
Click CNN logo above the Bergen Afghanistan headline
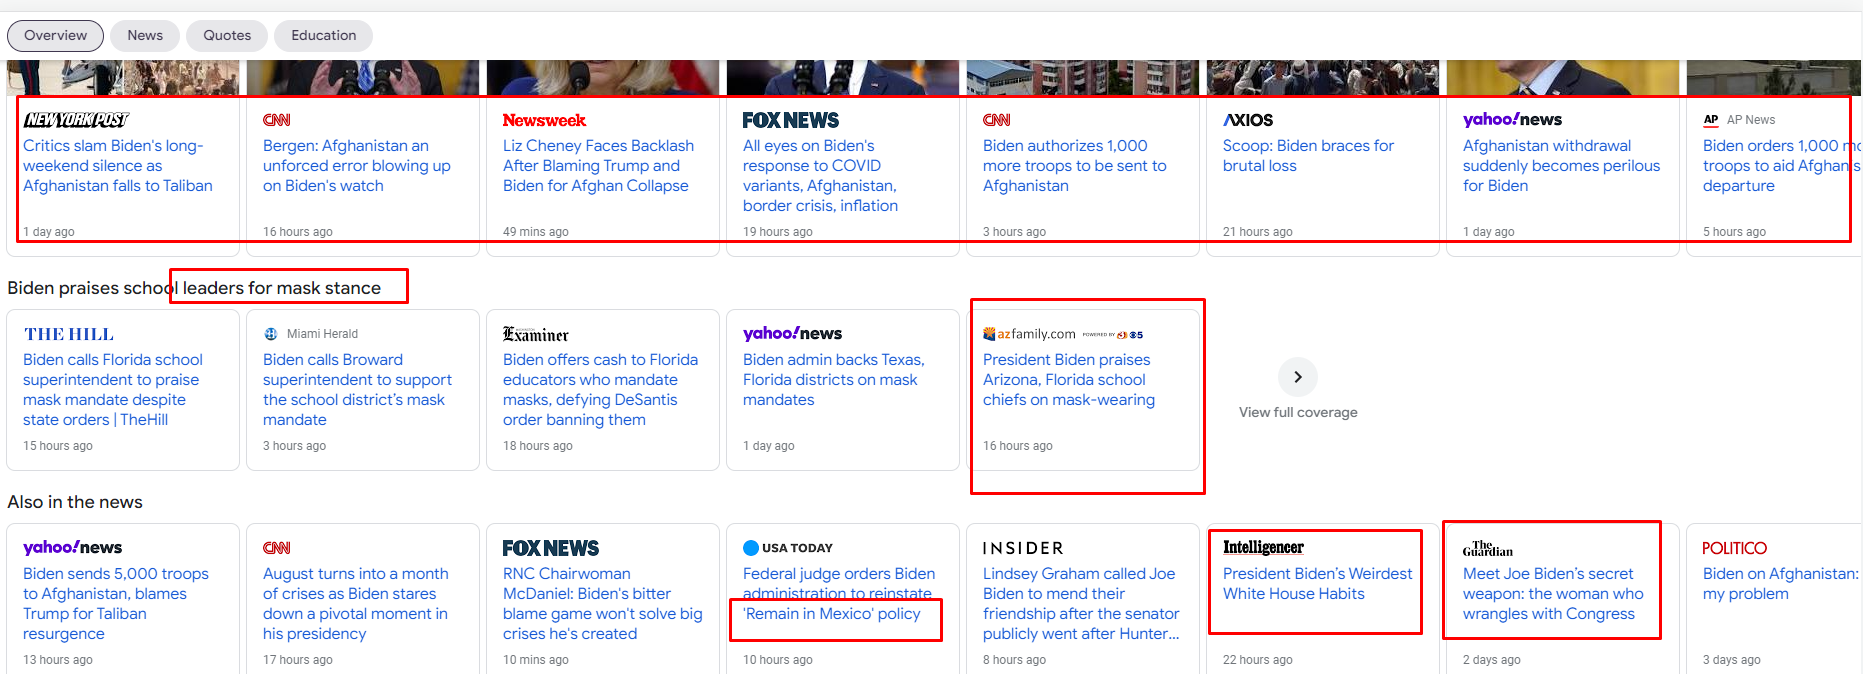pos(276,120)
